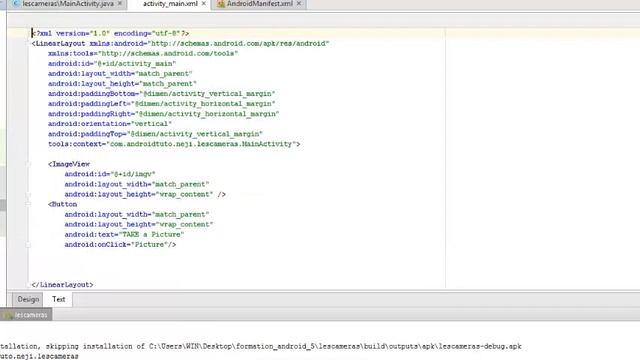Click the lescameras run configuration icon
The image size is (640, 360).
8,315
